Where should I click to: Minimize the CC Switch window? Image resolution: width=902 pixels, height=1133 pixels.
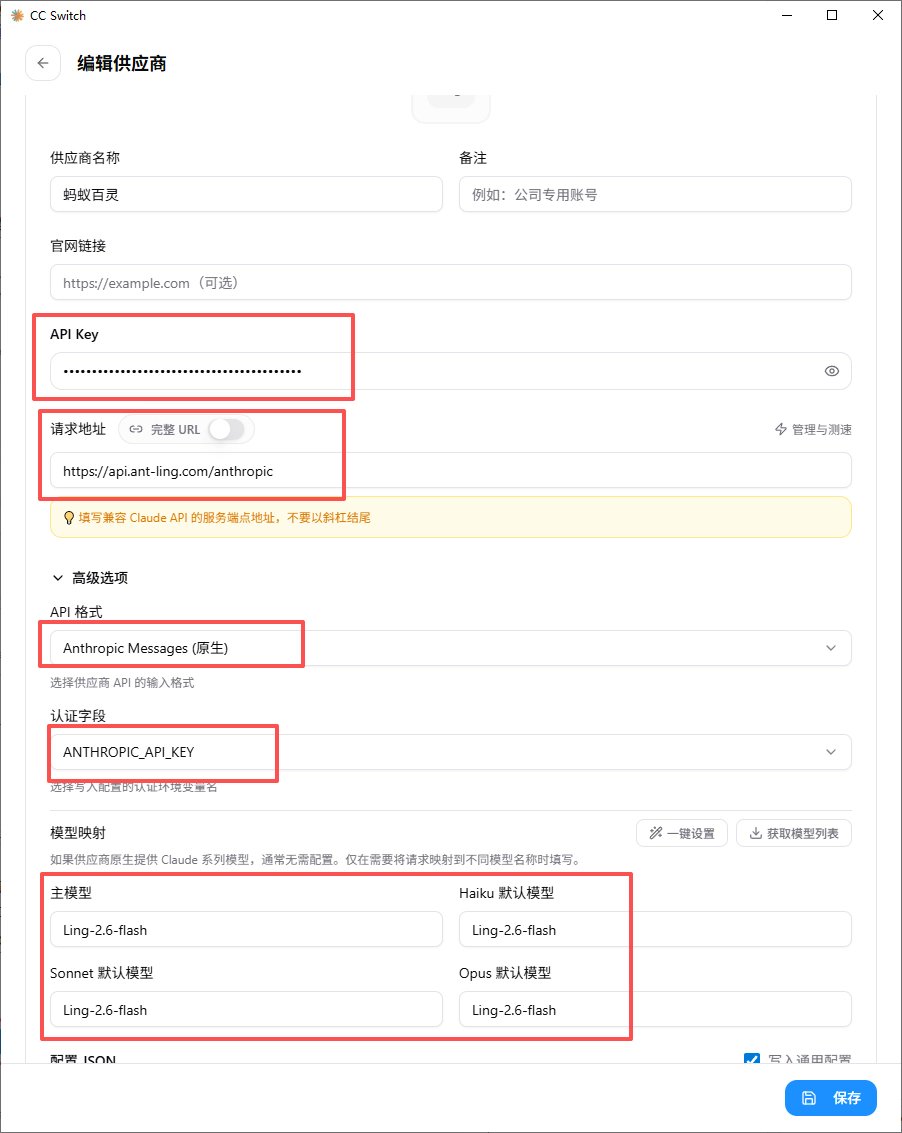click(787, 15)
